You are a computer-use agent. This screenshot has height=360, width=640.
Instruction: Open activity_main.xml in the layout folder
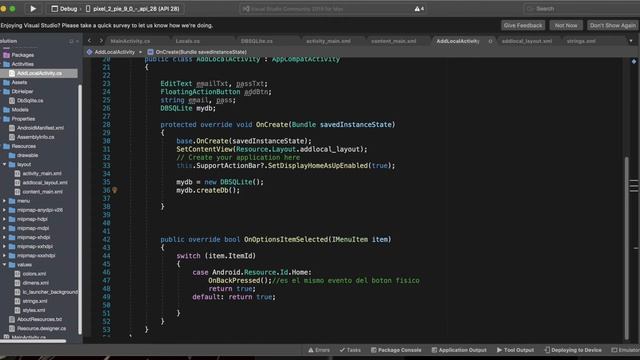click(42, 173)
